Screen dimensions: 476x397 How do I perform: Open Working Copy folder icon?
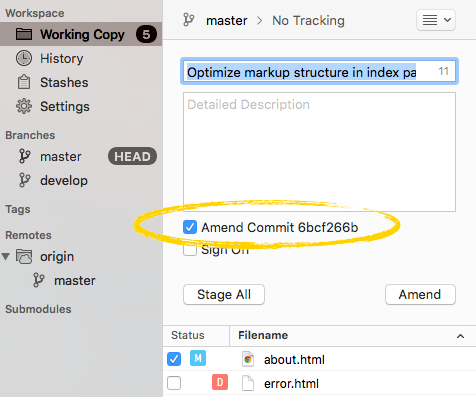tap(24, 34)
